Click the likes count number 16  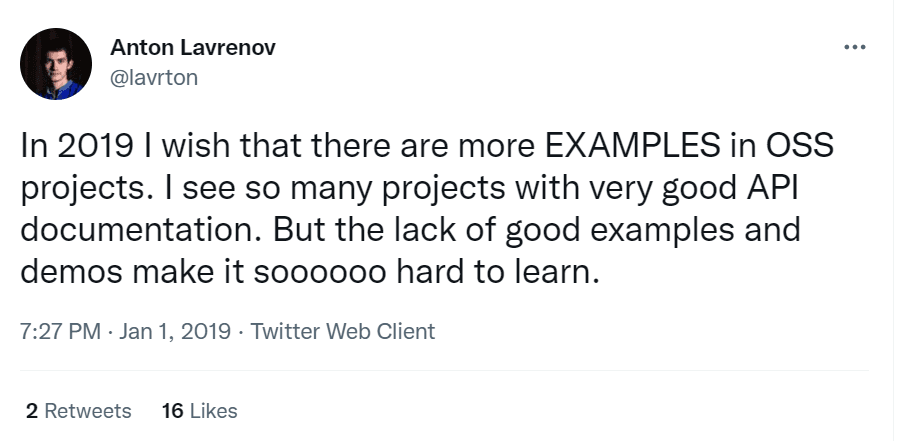[x=171, y=411]
